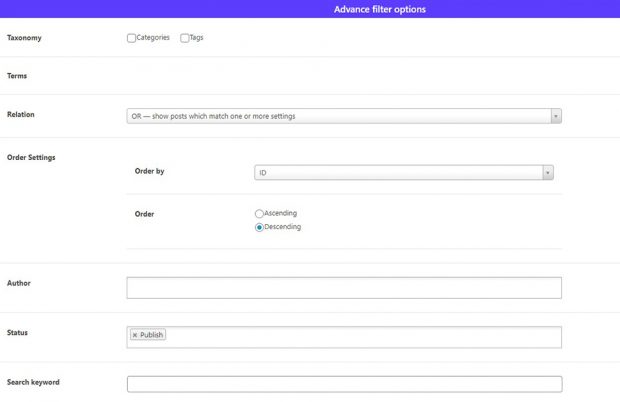This screenshot has width=620, height=402.
Task: Click the Search keyword field label
Action: coord(33,382)
